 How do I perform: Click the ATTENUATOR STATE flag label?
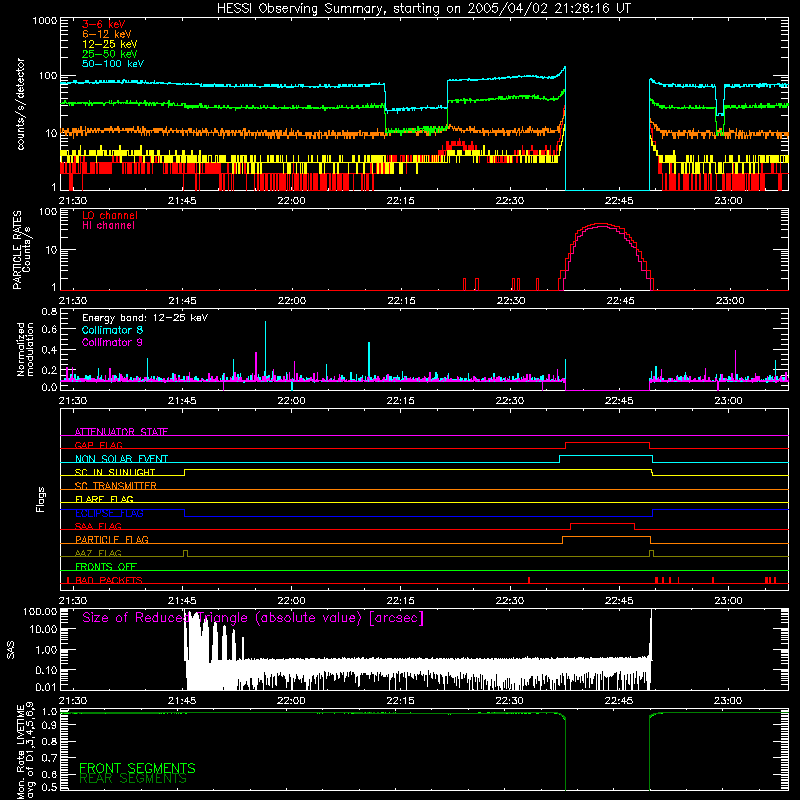[x=121, y=432]
